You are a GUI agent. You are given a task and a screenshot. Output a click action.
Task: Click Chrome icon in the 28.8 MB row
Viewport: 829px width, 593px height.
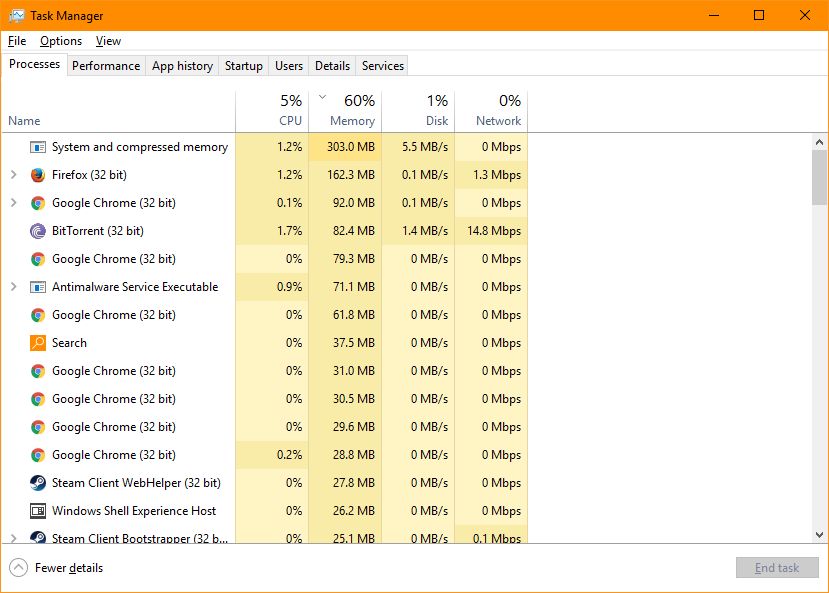[x=38, y=455]
